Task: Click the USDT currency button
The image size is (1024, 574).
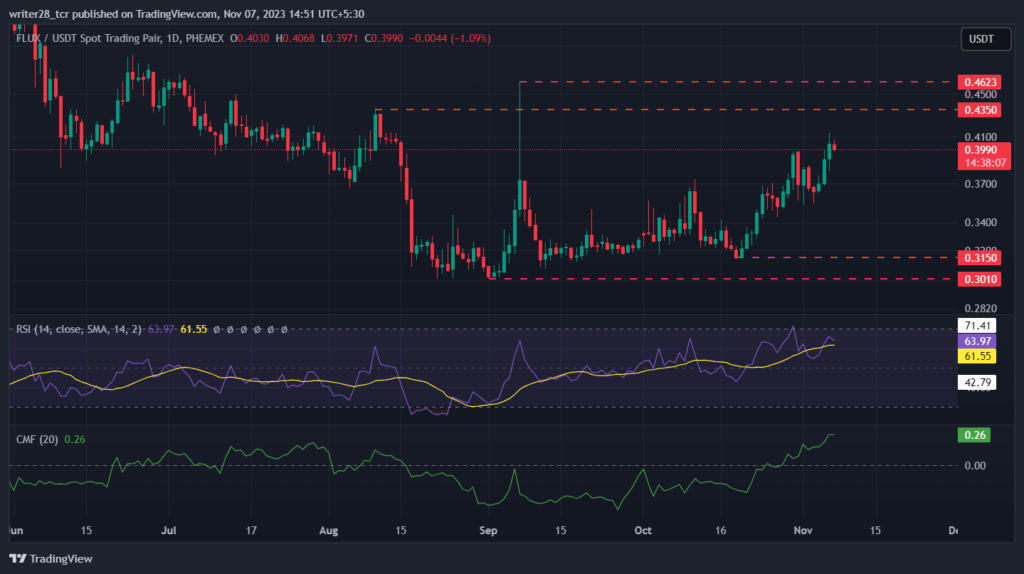Action: [985, 39]
